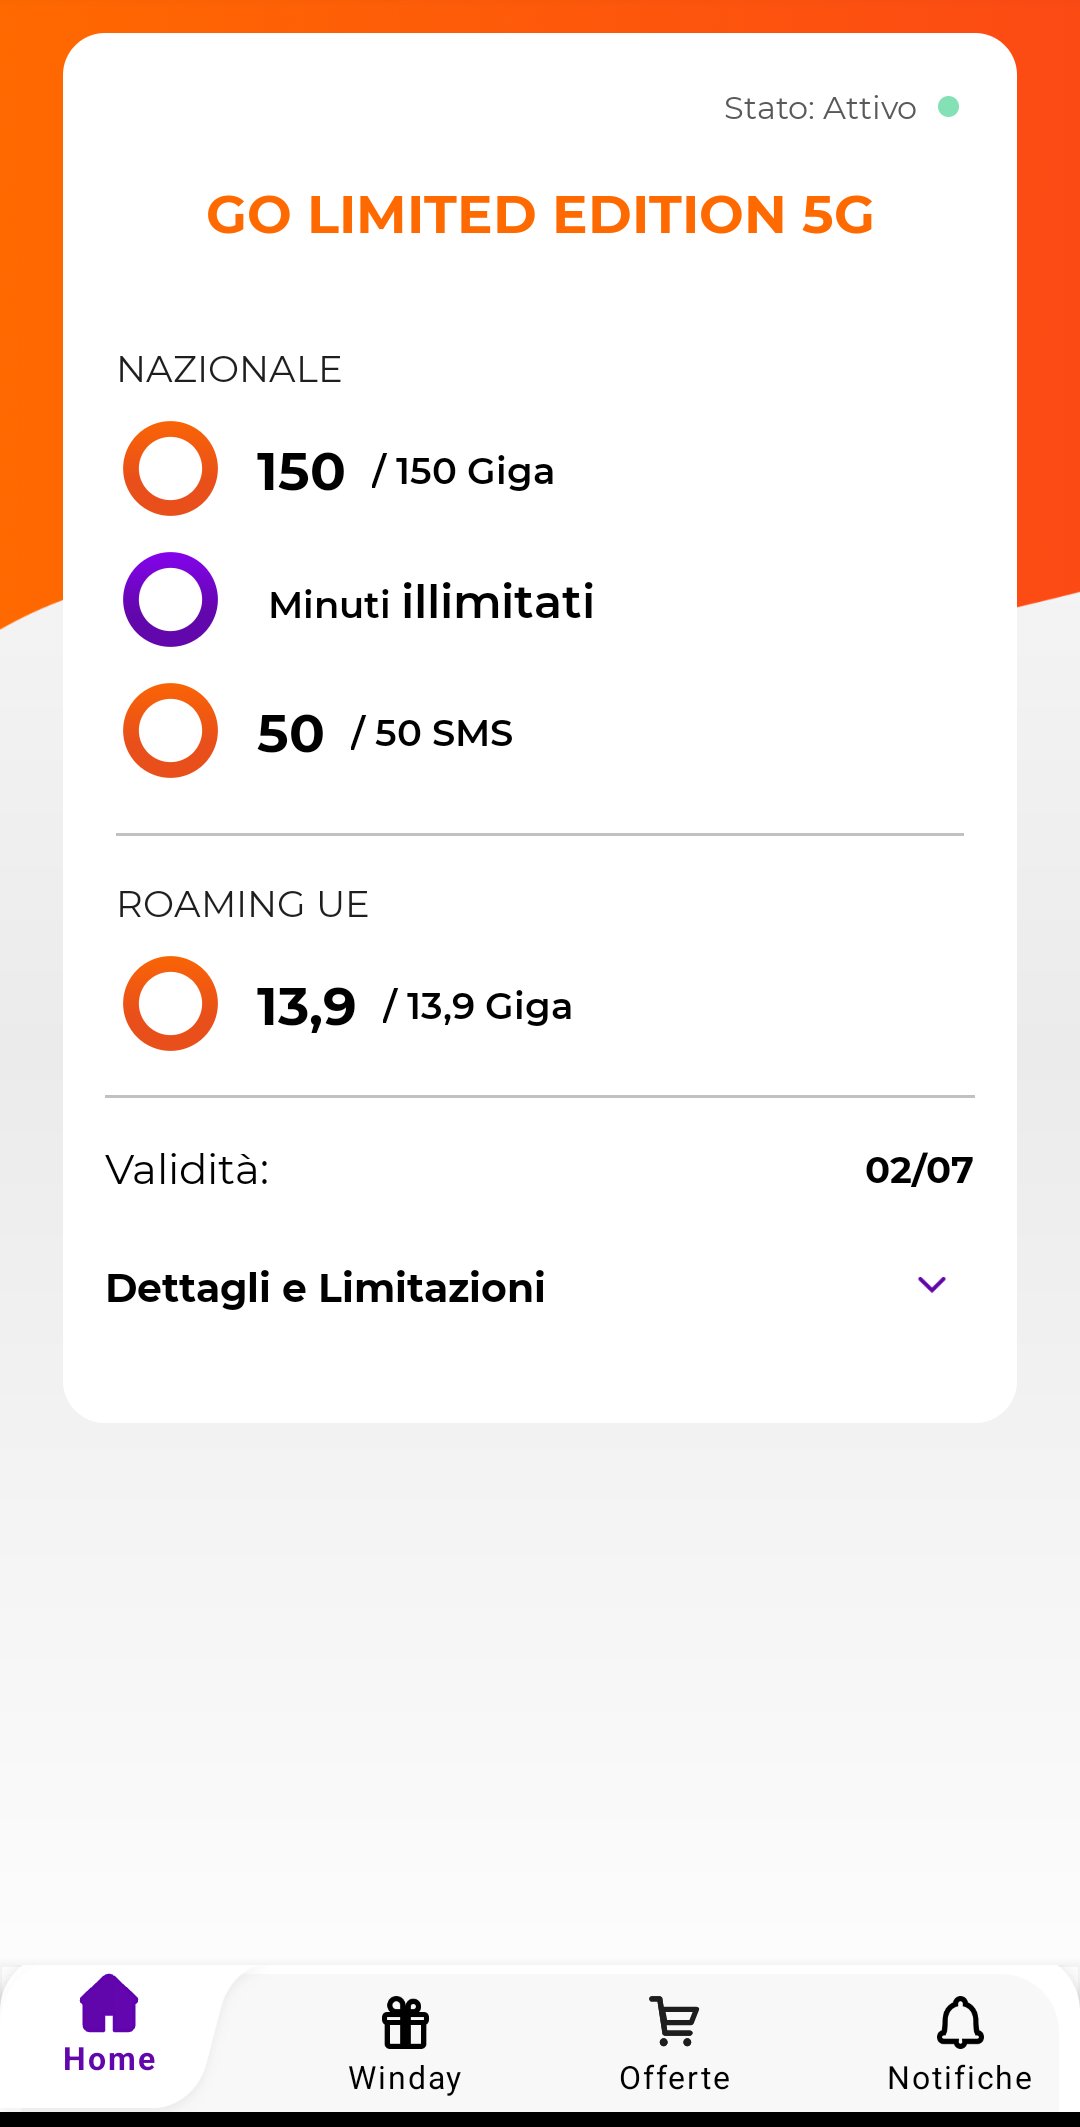Open the Notifiche bell icon

[x=960, y=2022]
